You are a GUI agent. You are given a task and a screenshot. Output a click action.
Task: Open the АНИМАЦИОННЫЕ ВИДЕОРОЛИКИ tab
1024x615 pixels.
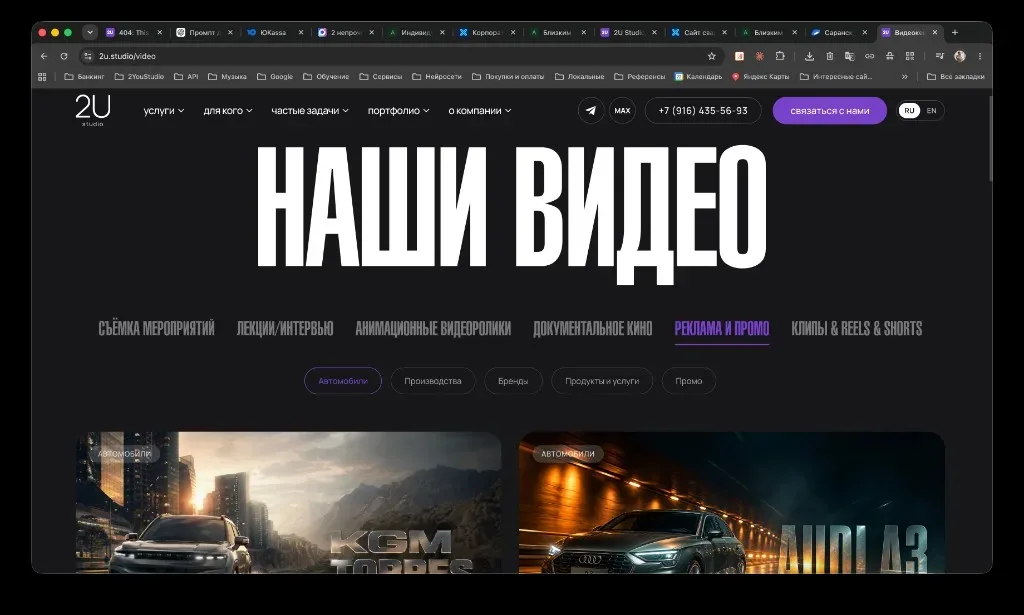coord(433,328)
